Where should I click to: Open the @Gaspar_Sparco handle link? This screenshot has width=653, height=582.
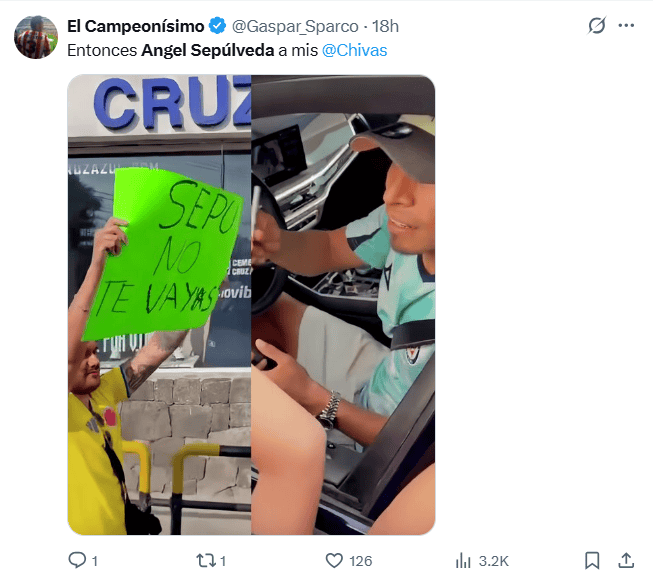pos(295,27)
